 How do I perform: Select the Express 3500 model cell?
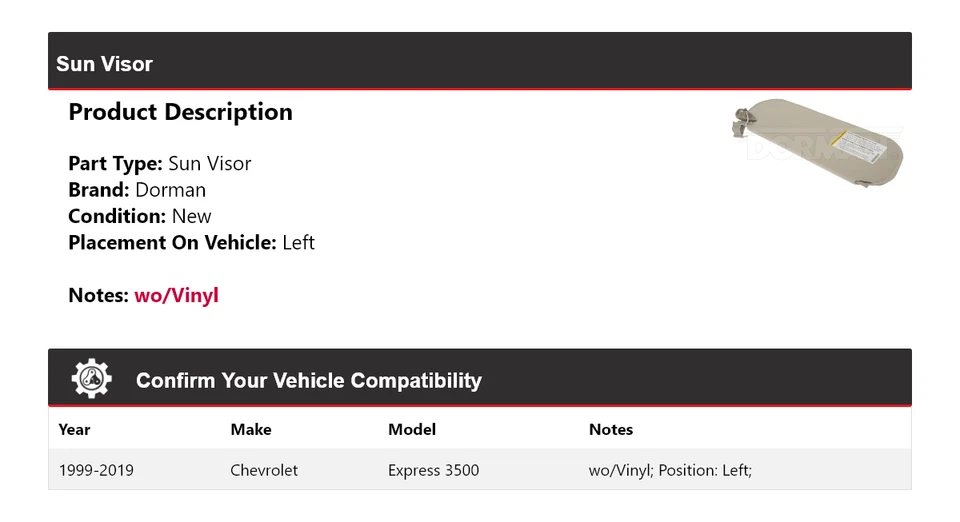(x=433, y=470)
